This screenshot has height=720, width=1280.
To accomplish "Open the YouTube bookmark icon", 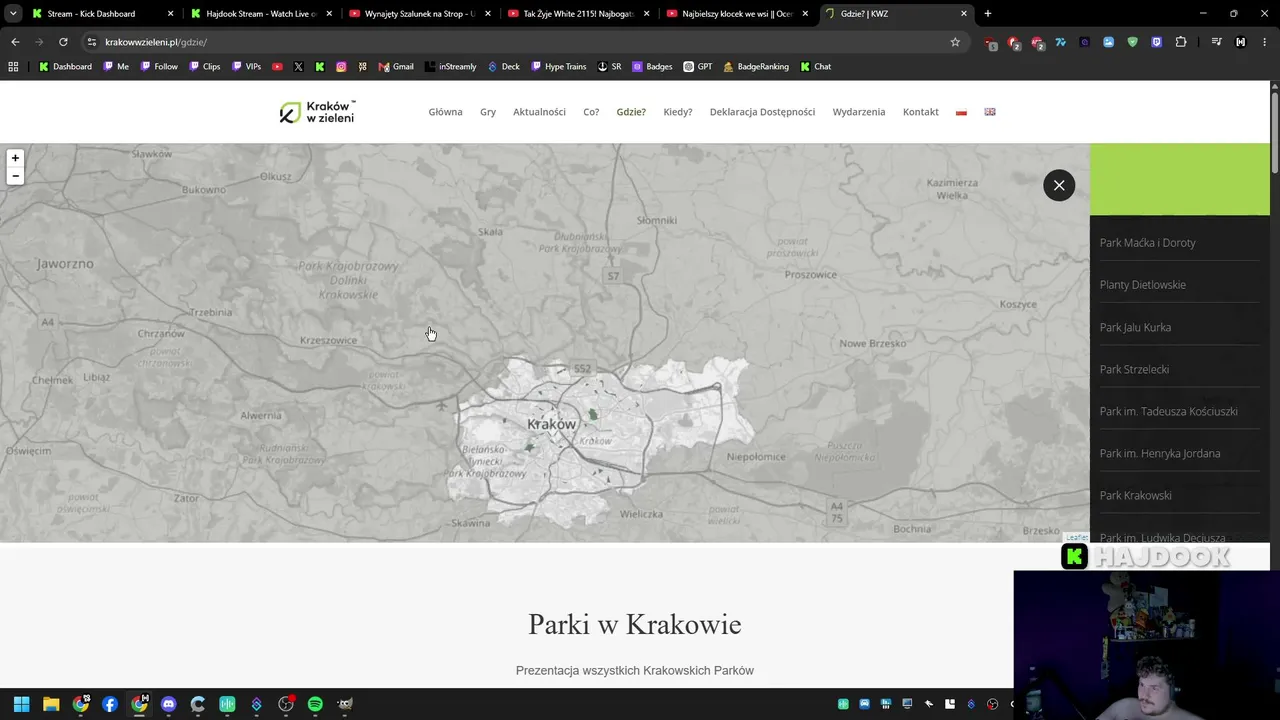I will pyautogui.click(x=277, y=67).
